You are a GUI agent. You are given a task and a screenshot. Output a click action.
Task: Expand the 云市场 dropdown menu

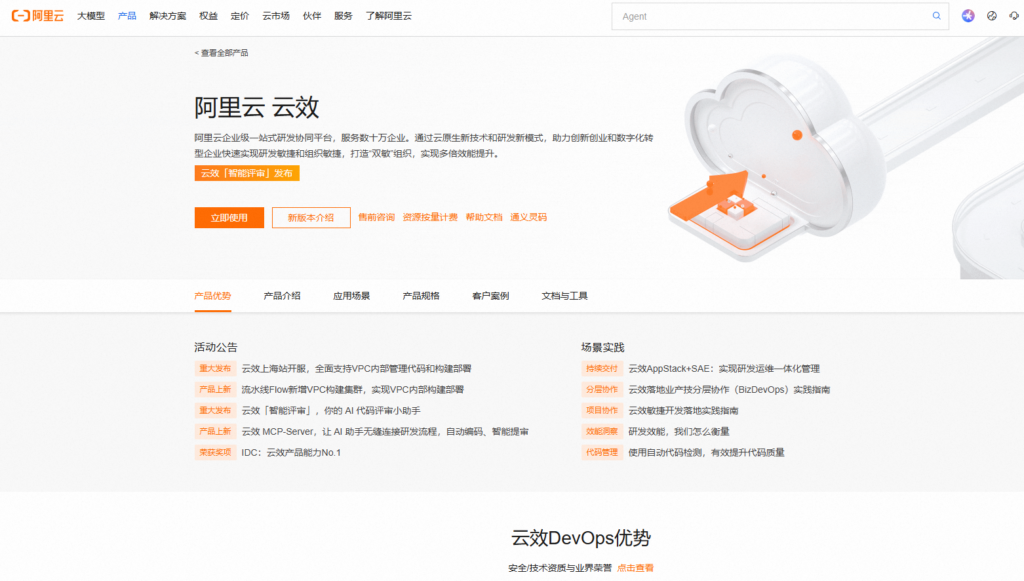point(275,16)
